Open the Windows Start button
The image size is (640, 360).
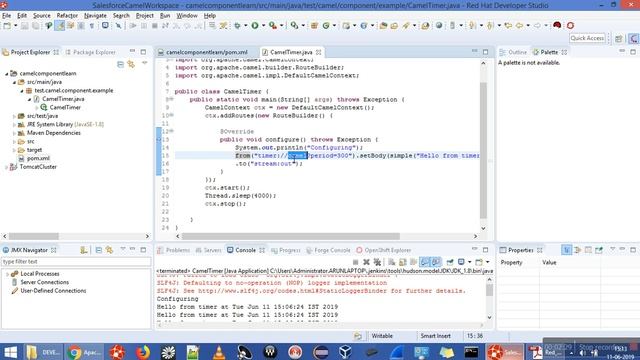click(10, 352)
